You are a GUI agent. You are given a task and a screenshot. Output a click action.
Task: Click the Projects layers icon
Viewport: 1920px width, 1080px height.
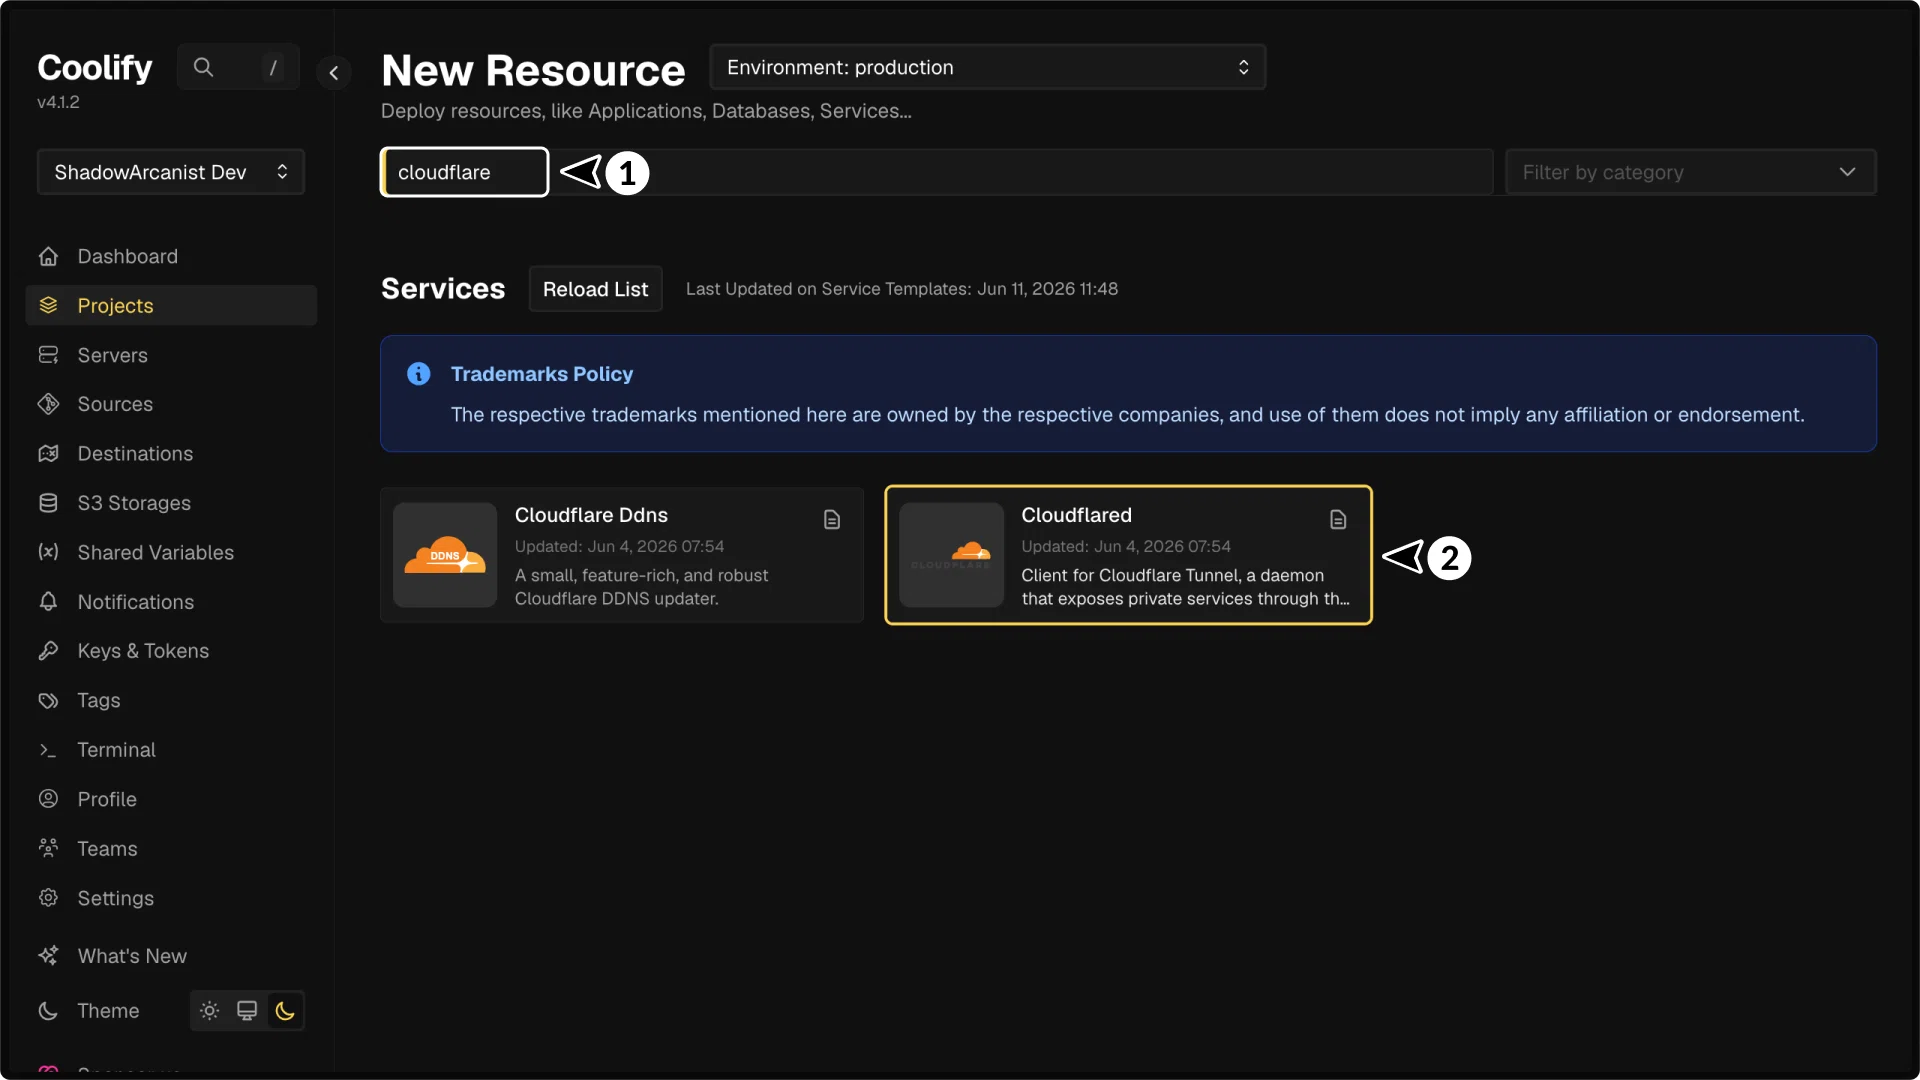point(48,305)
